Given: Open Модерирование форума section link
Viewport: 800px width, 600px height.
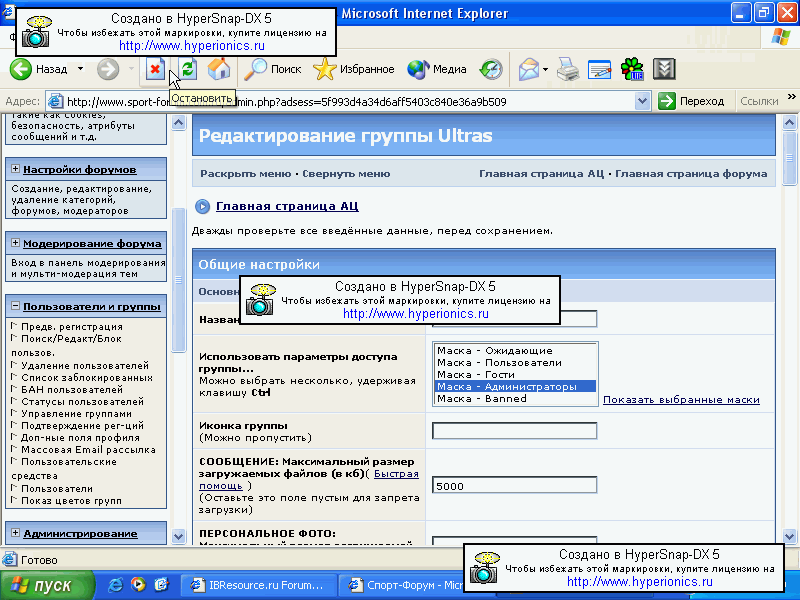Looking at the screenshot, I should (92, 243).
